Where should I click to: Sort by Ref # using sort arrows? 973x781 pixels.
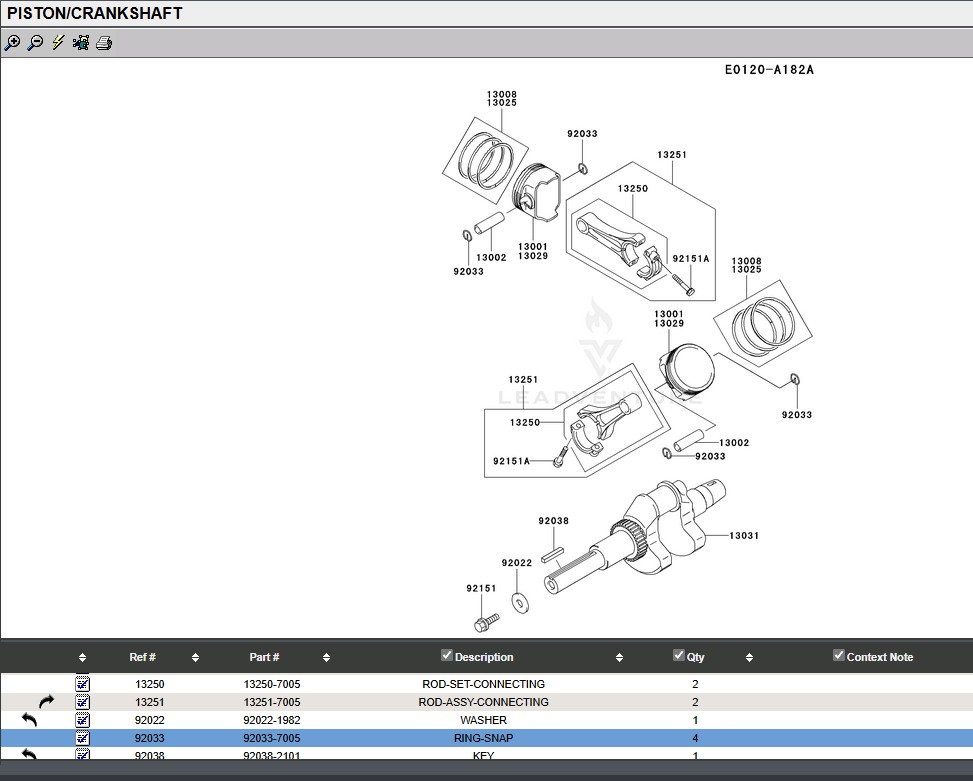195,658
